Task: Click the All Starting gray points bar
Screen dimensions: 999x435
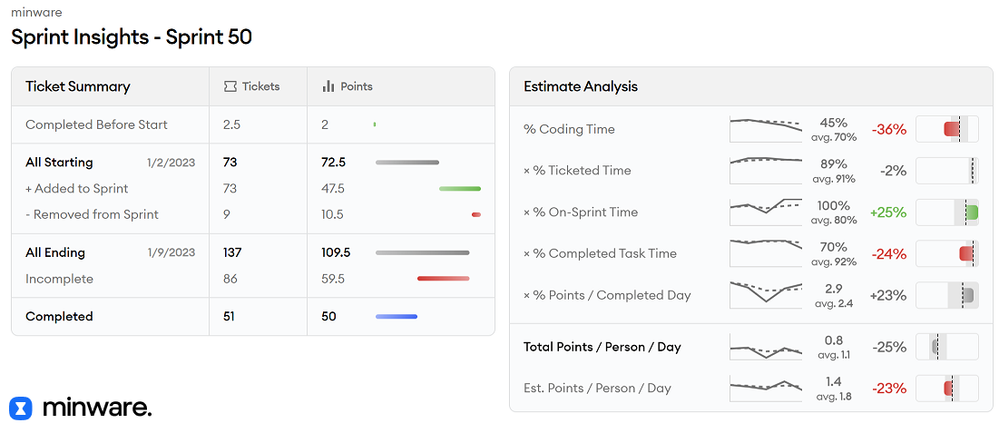Action: (x=407, y=162)
